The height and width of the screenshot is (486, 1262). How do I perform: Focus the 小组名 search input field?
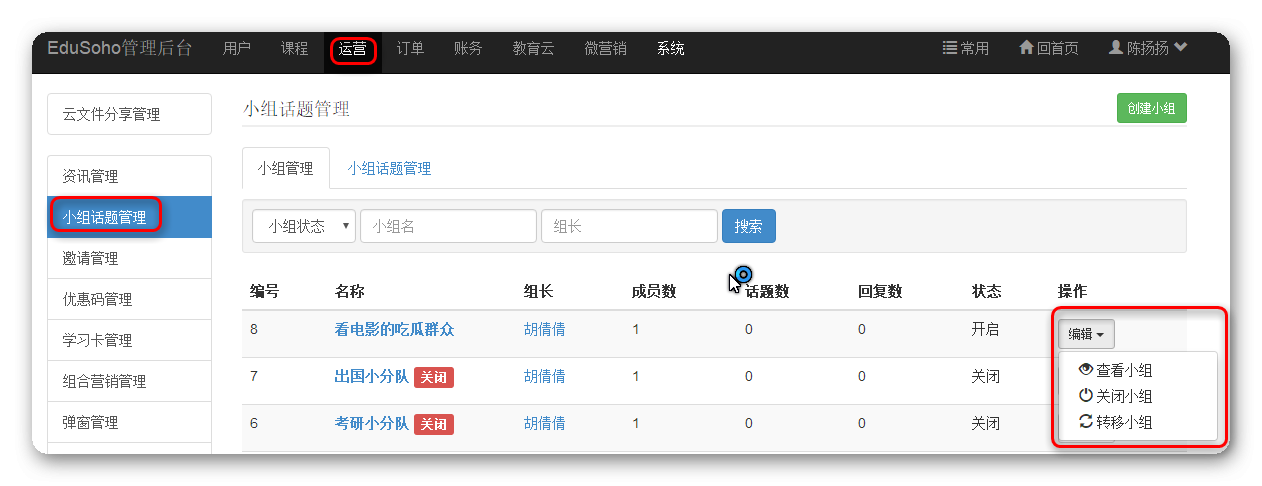click(448, 226)
